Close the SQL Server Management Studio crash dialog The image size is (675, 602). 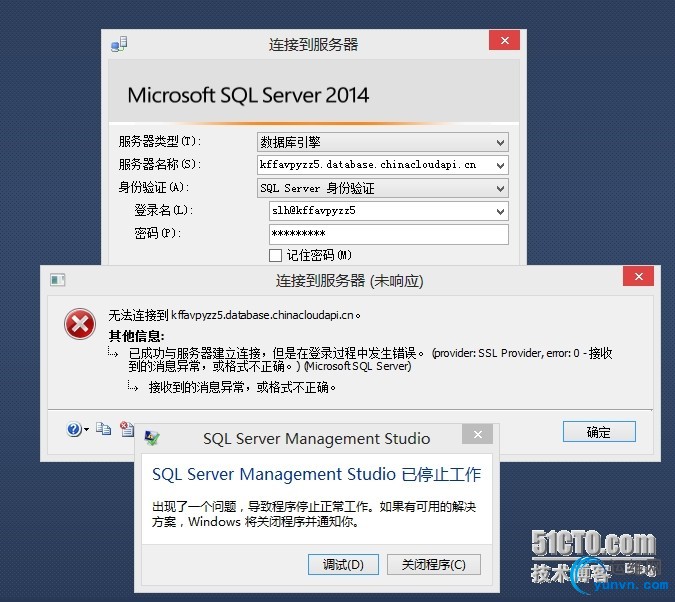pyautogui.click(x=477, y=434)
